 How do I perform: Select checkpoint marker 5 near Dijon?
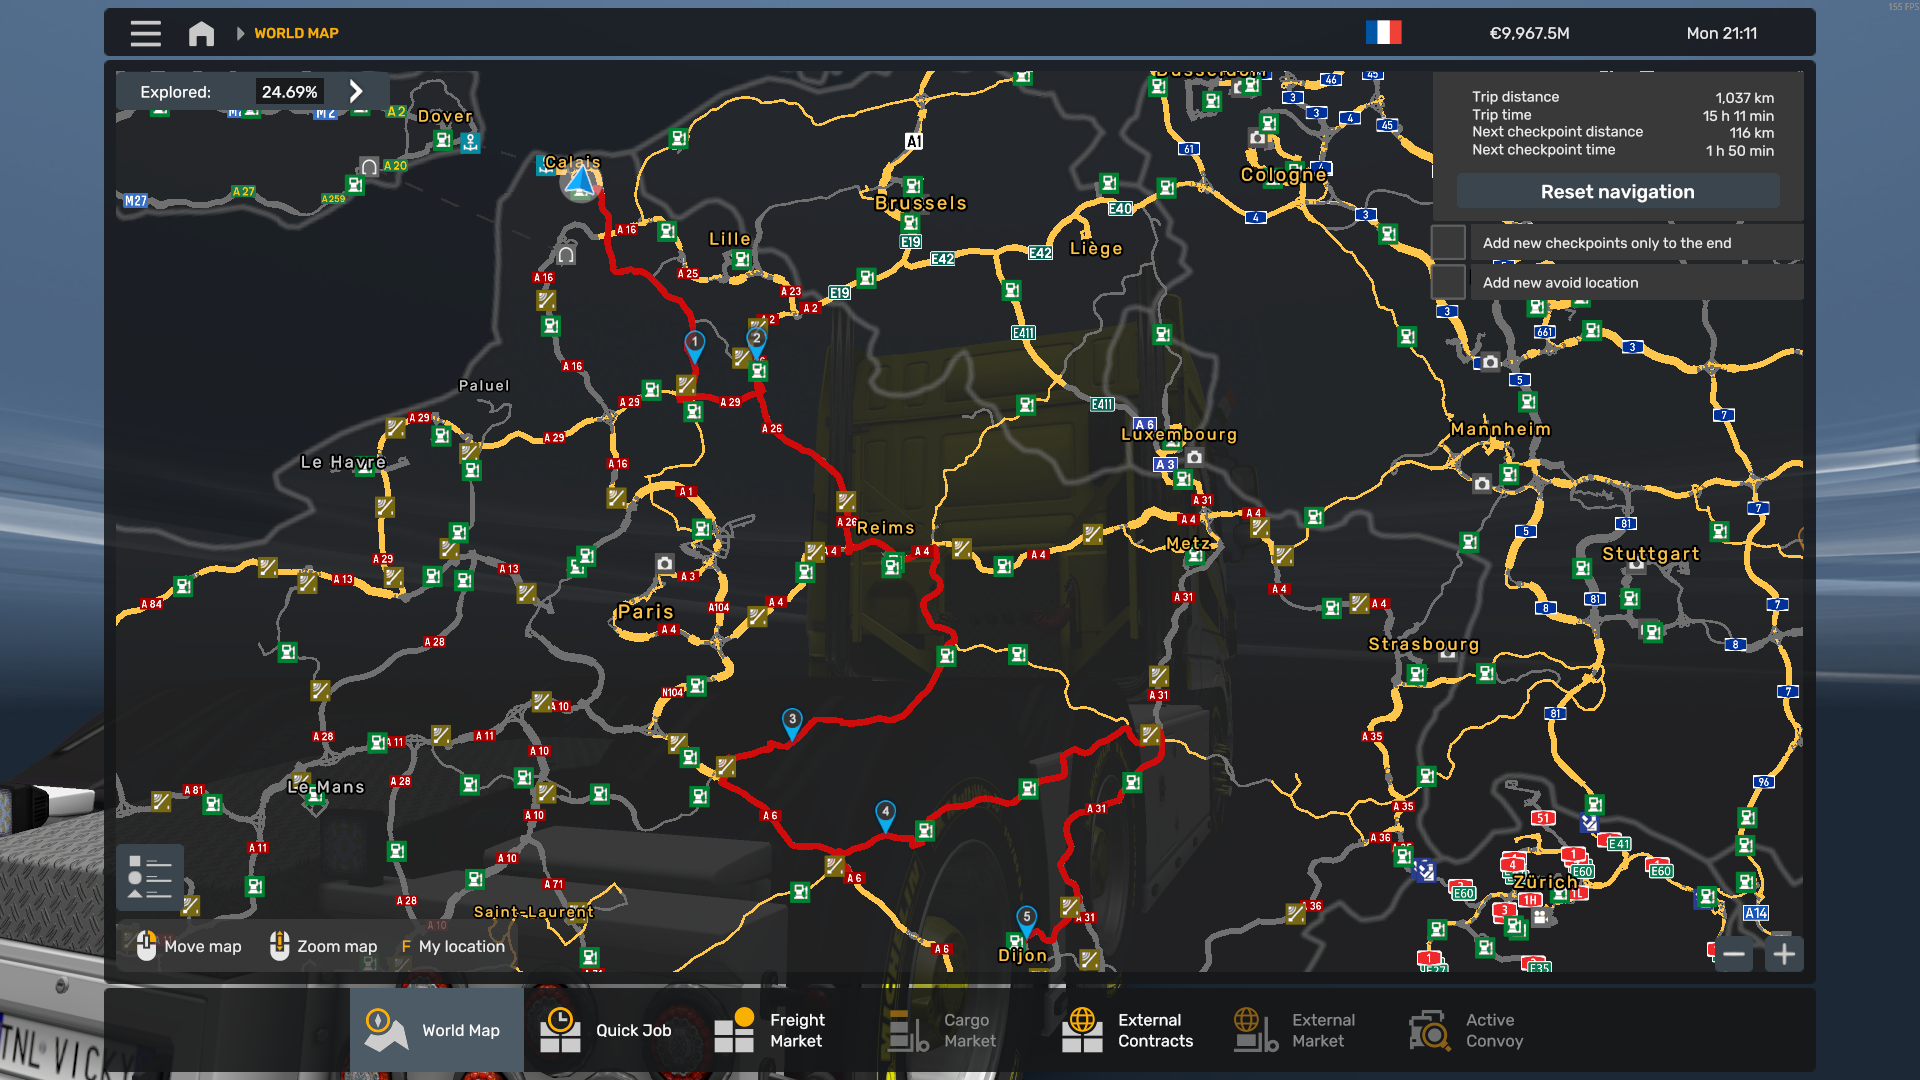point(1026,919)
